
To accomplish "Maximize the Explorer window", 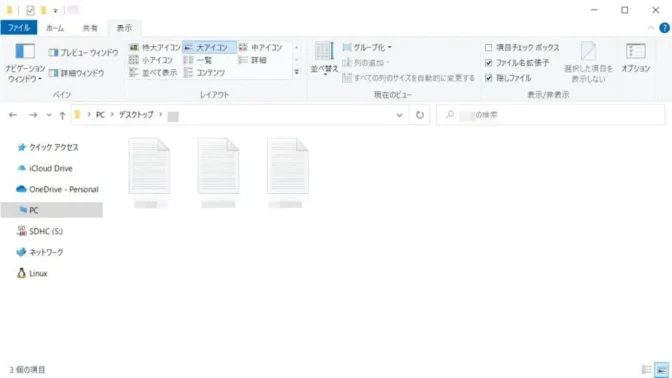I will tap(625, 10).
